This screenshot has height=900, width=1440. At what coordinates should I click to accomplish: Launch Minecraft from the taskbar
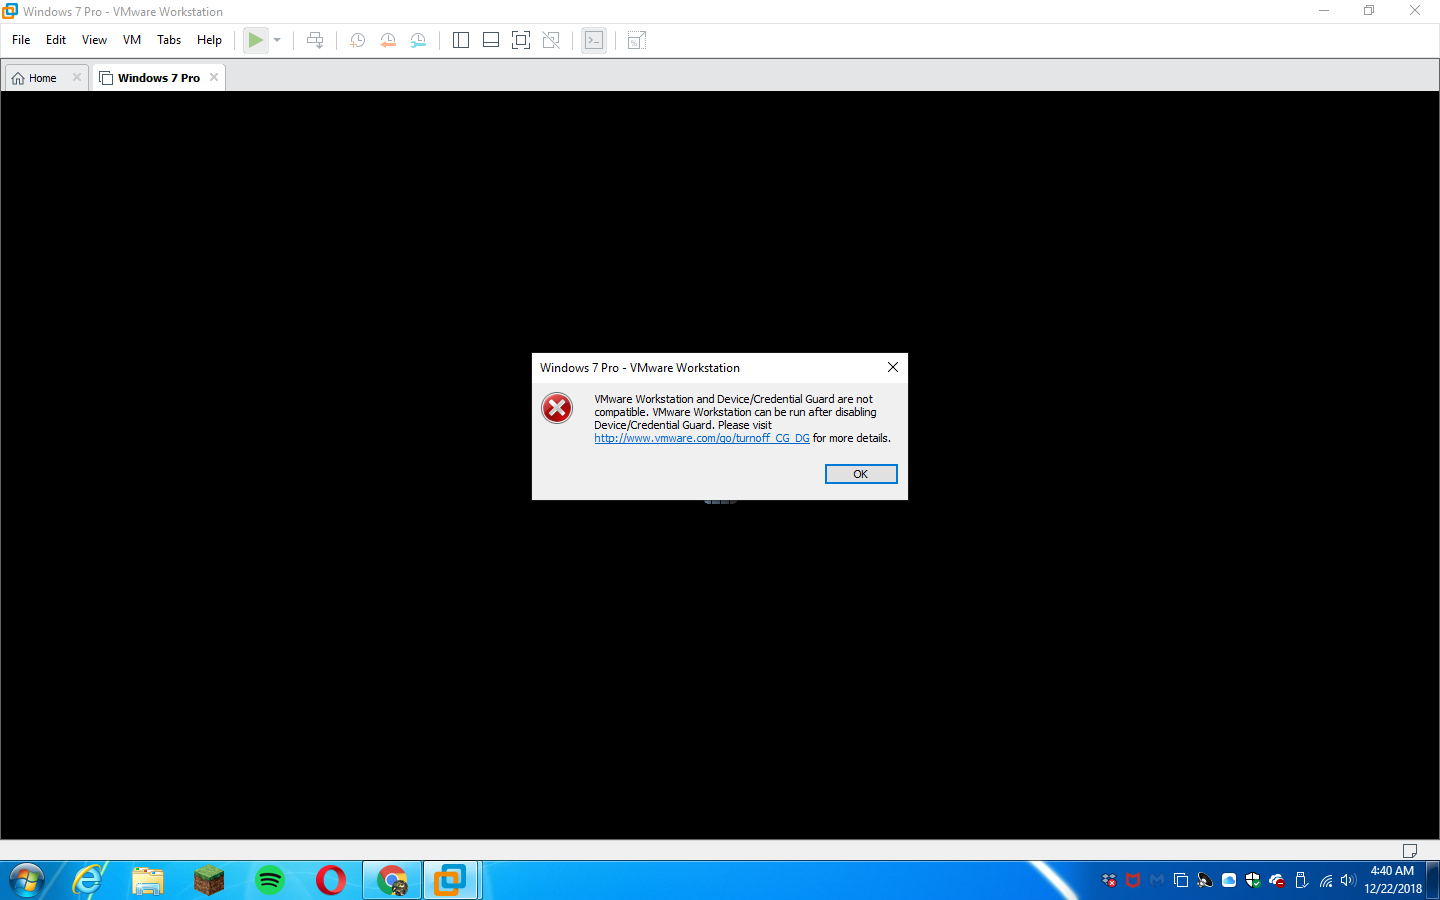click(209, 880)
